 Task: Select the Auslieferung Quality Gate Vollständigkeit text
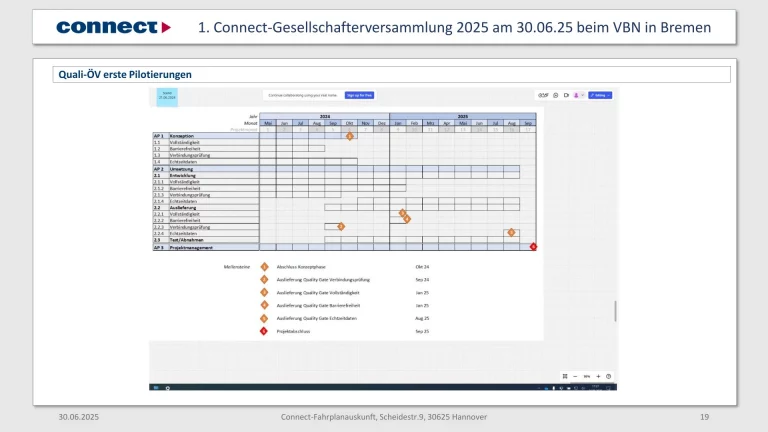pos(318,292)
